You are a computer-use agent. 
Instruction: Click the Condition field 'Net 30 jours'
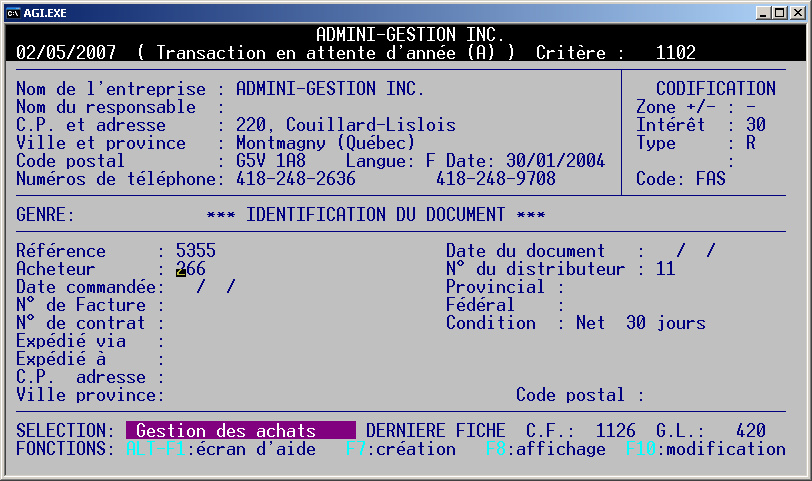pos(640,323)
